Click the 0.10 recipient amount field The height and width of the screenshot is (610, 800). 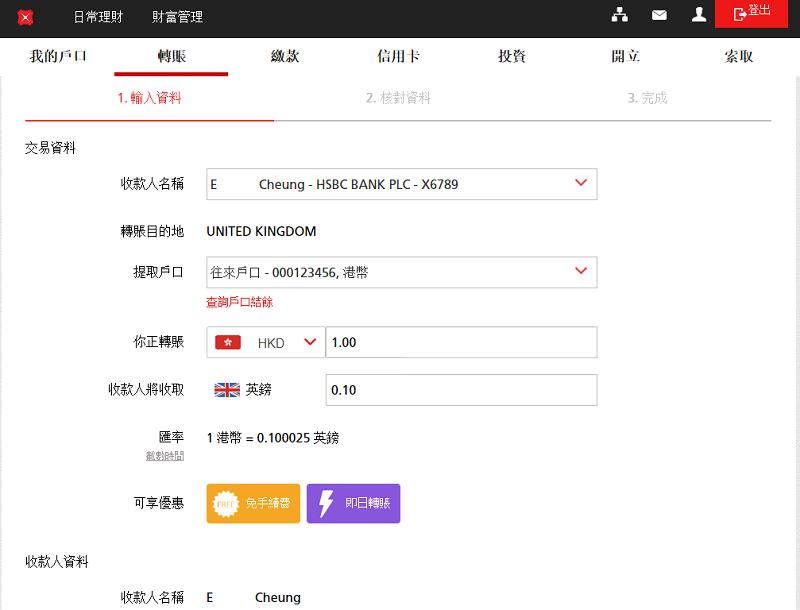pyautogui.click(x=461, y=390)
